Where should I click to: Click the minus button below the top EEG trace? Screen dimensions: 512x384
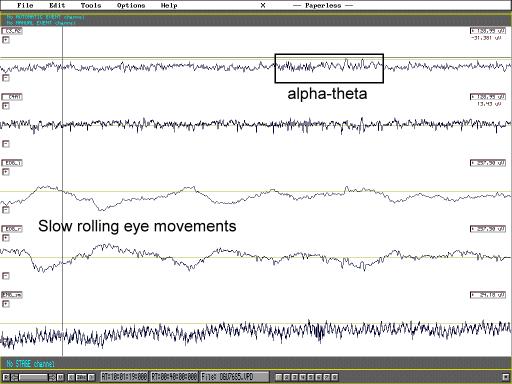click(6, 78)
